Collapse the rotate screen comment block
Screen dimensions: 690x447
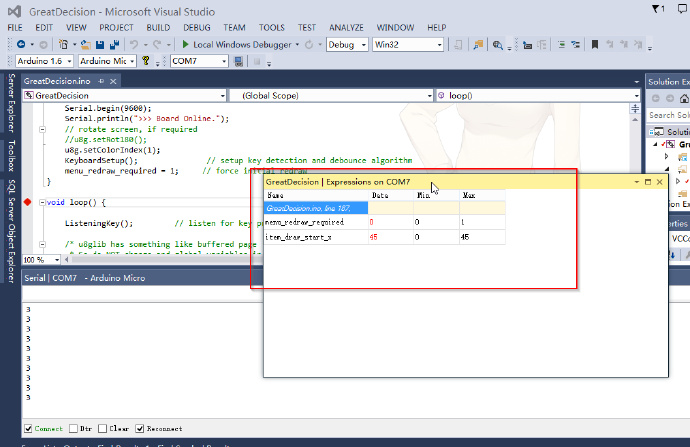point(42,129)
